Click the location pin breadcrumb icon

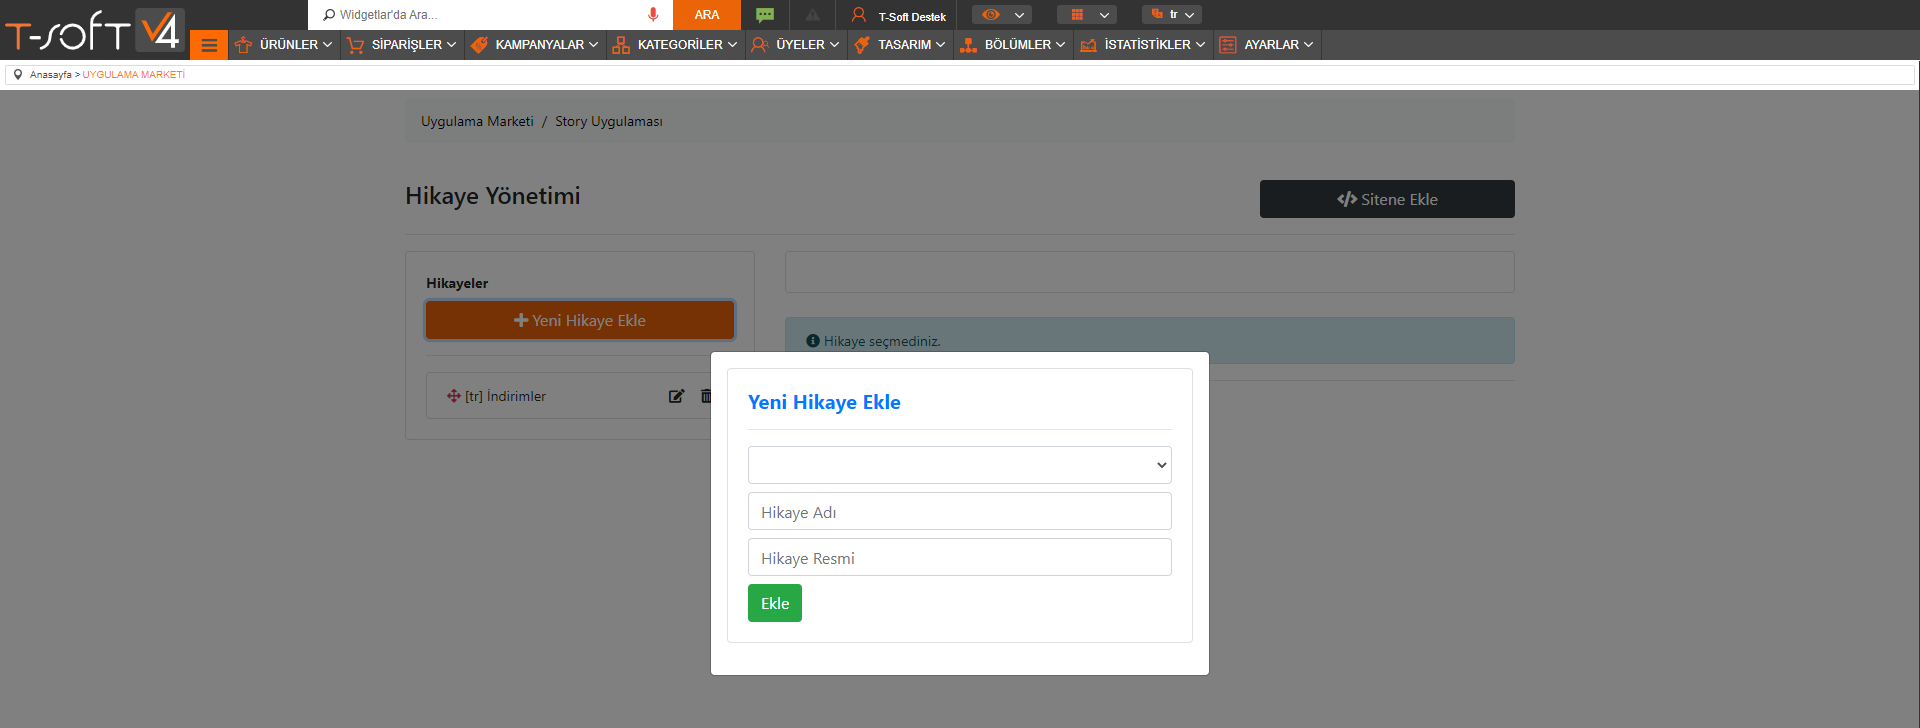point(18,74)
